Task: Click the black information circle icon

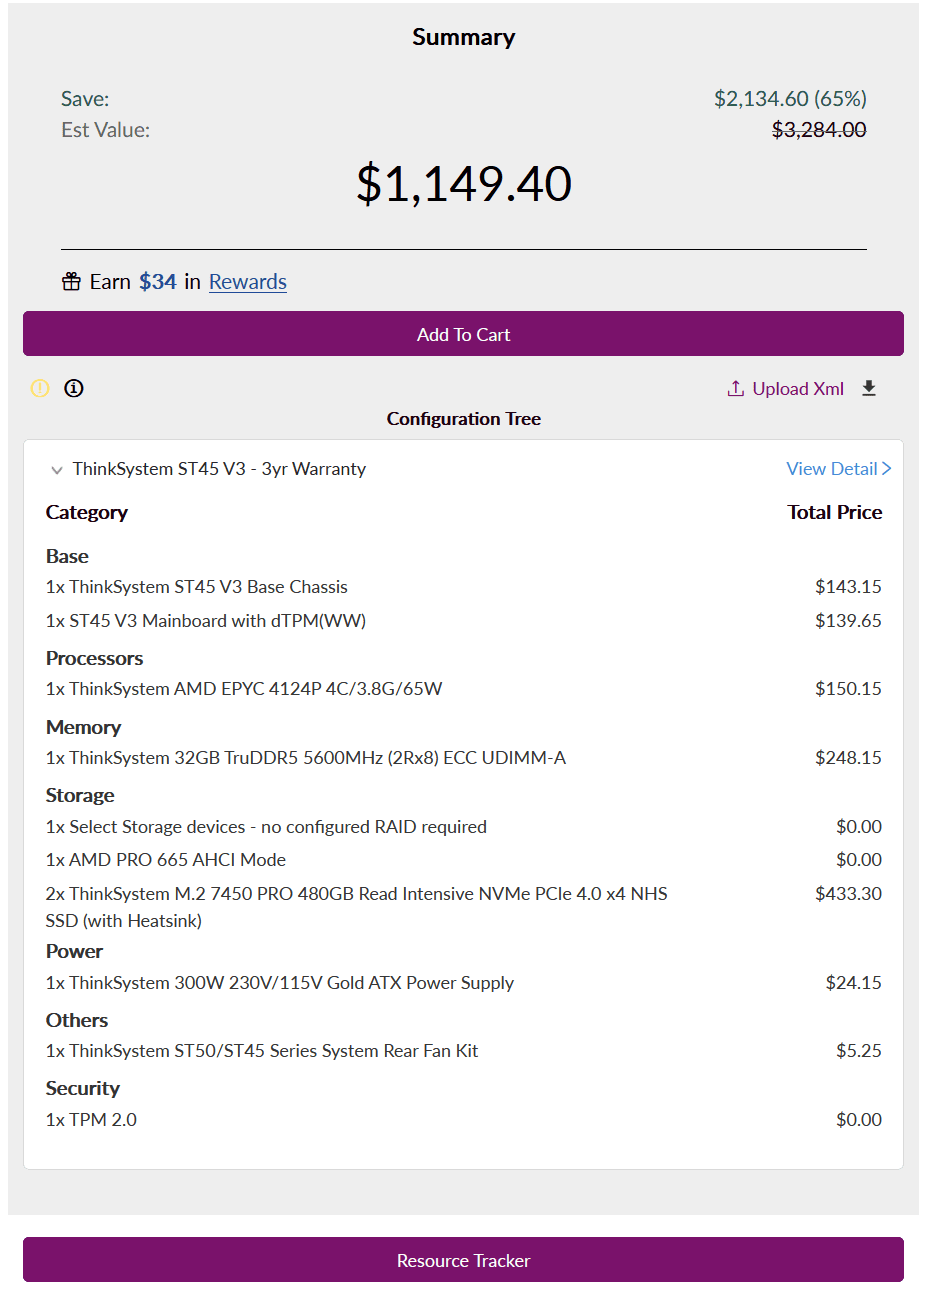Action: (x=74, y=388)
